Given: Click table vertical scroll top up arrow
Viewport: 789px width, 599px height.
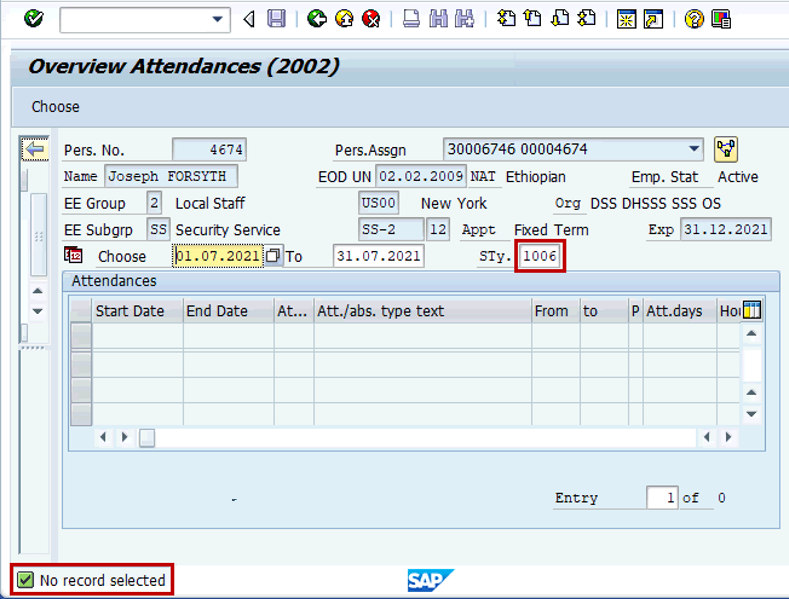Looking at the screenshot, I should point(752,333).
